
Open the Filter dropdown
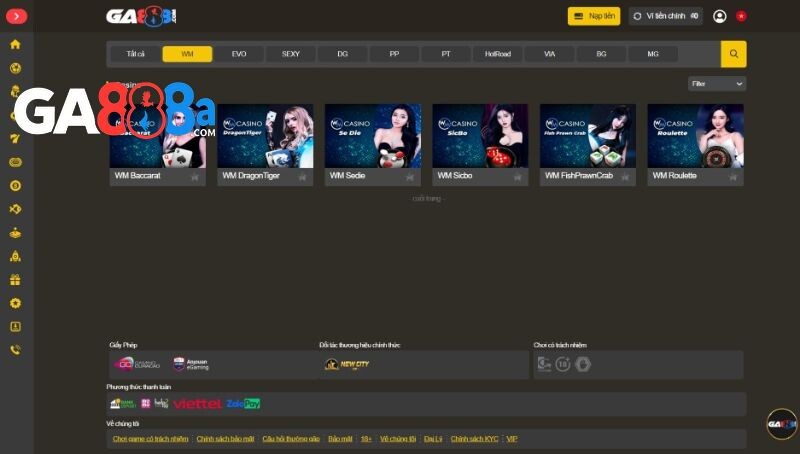tap(716, 84)
